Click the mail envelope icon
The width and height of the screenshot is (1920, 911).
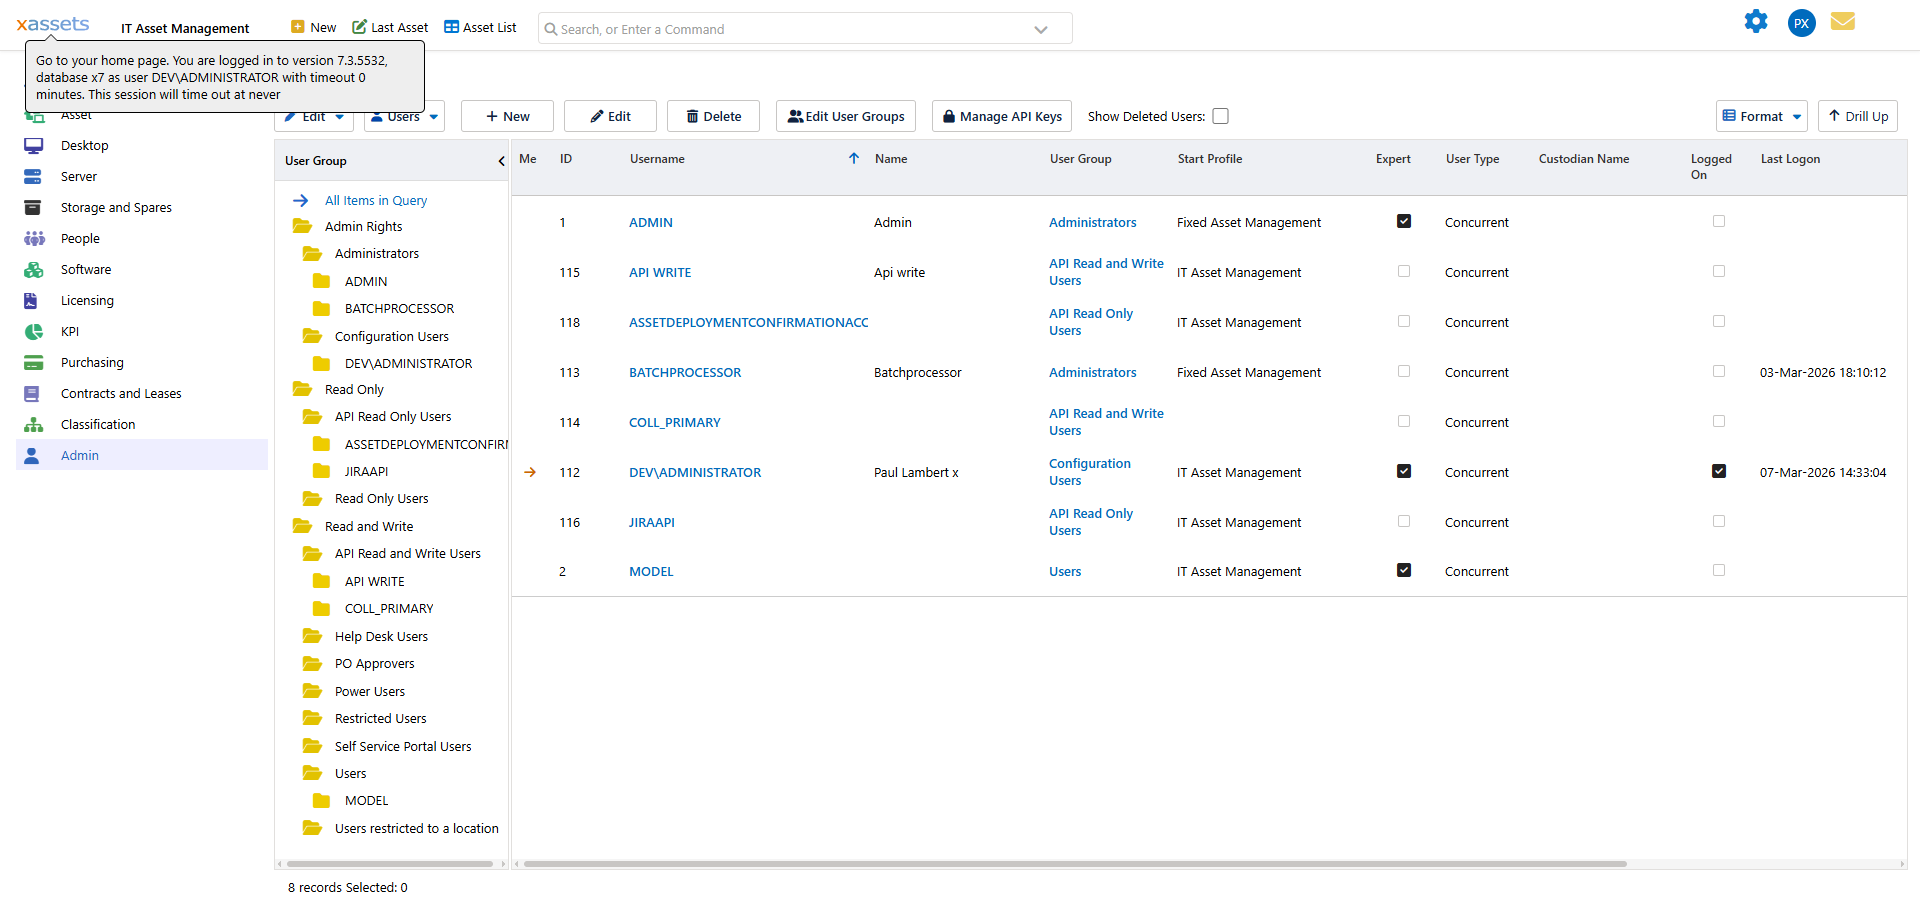coord(1843,21)
